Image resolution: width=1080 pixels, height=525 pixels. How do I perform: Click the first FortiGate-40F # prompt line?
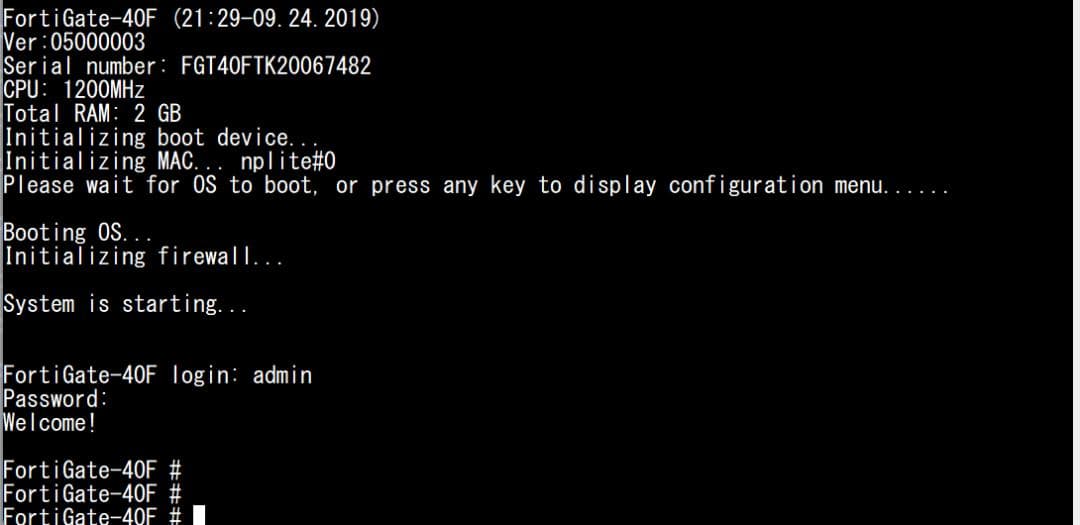point(92,469)
